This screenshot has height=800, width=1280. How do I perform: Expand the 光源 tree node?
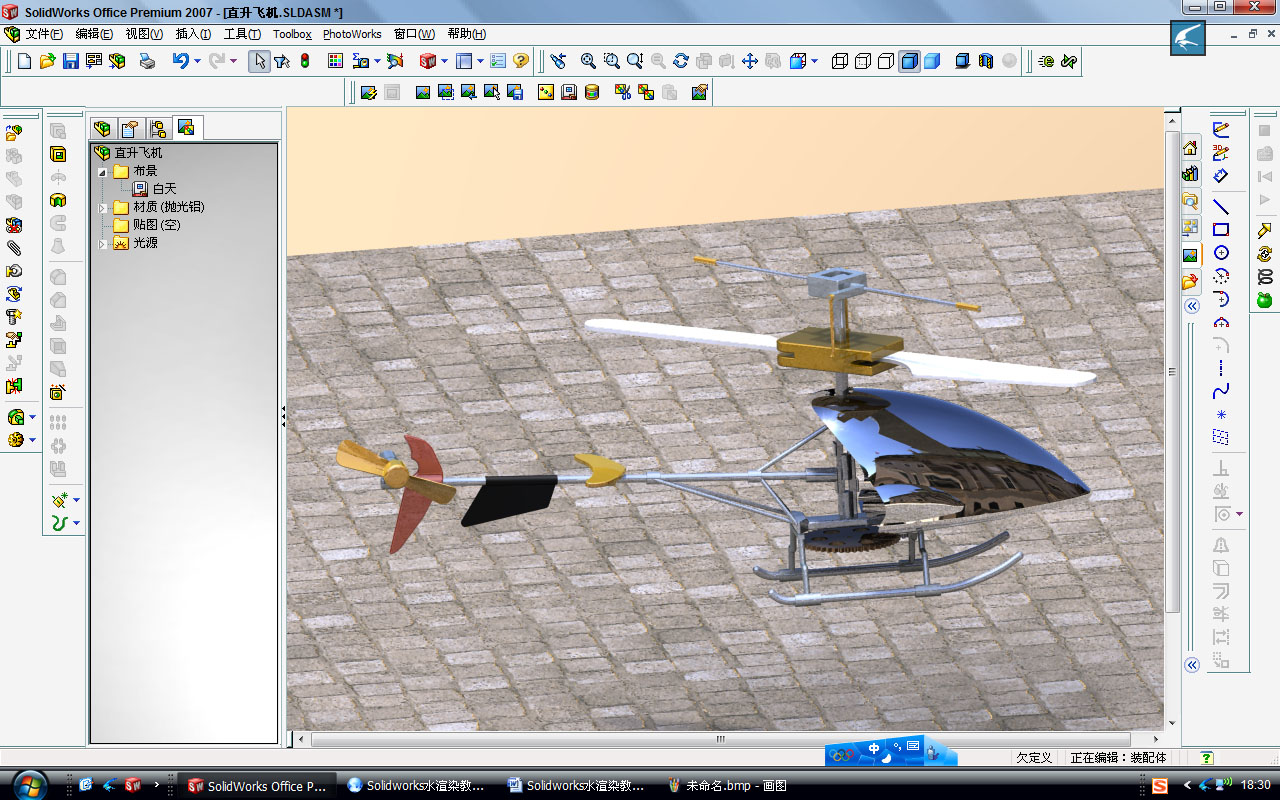tap(102, 243)
